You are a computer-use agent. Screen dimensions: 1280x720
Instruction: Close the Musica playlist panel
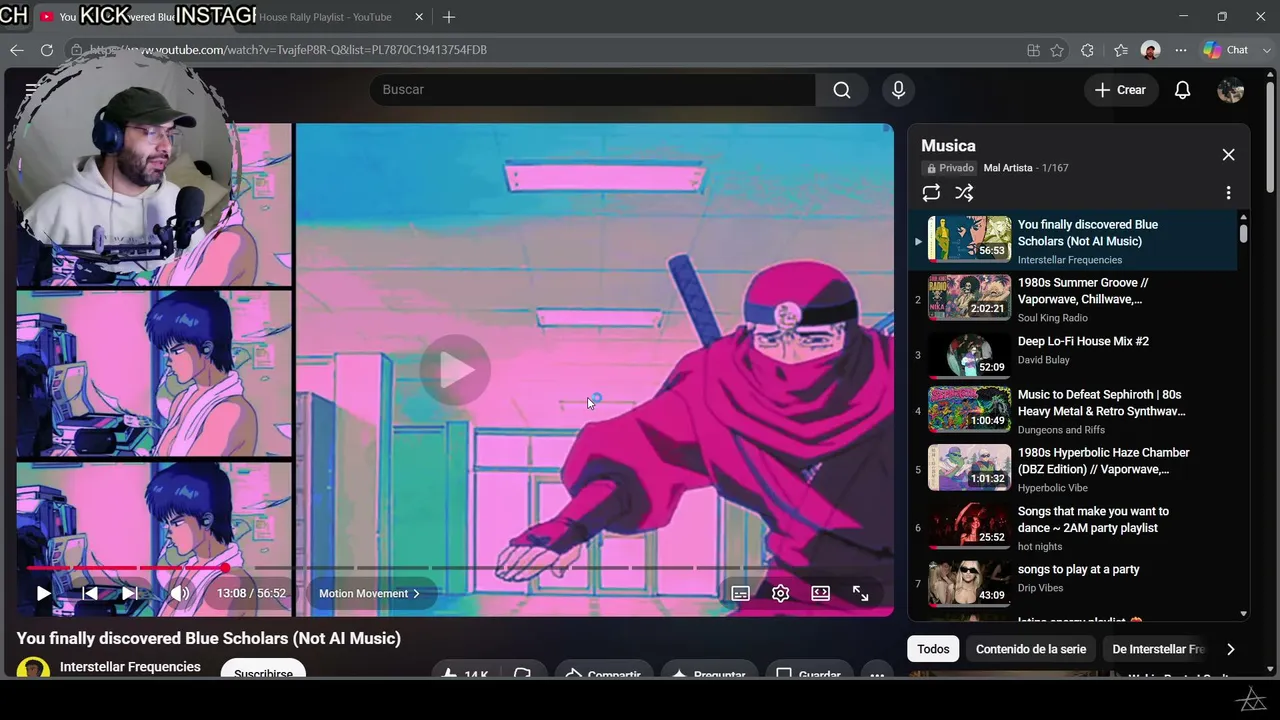point(1228,154)
